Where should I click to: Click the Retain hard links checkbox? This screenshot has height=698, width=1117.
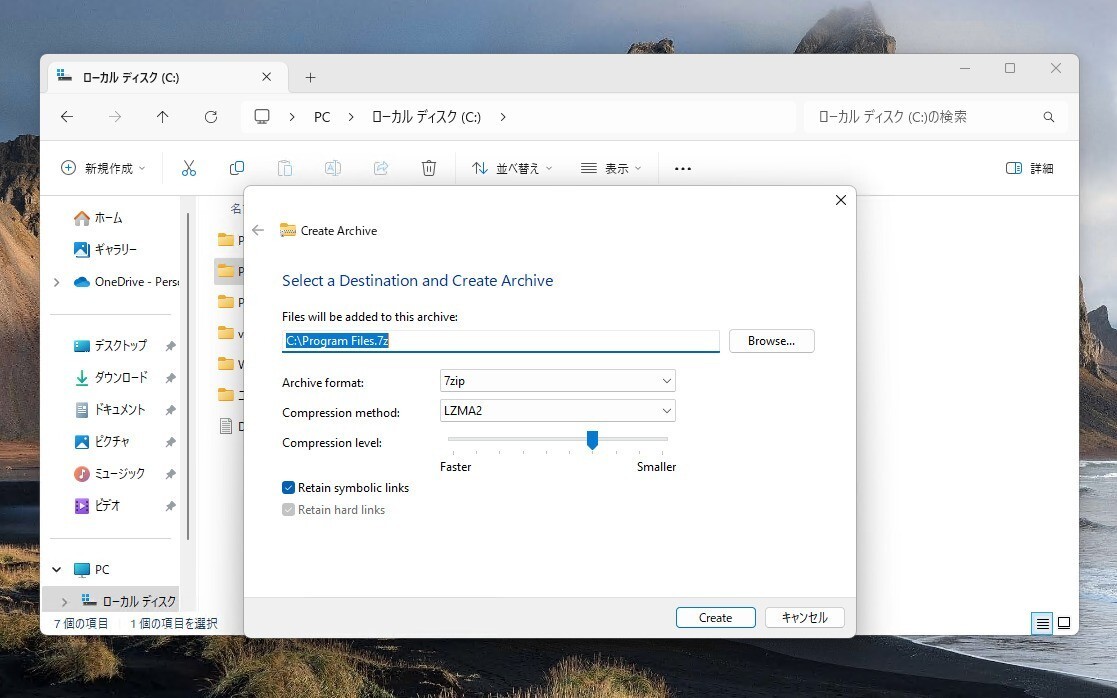coord(288,509)
